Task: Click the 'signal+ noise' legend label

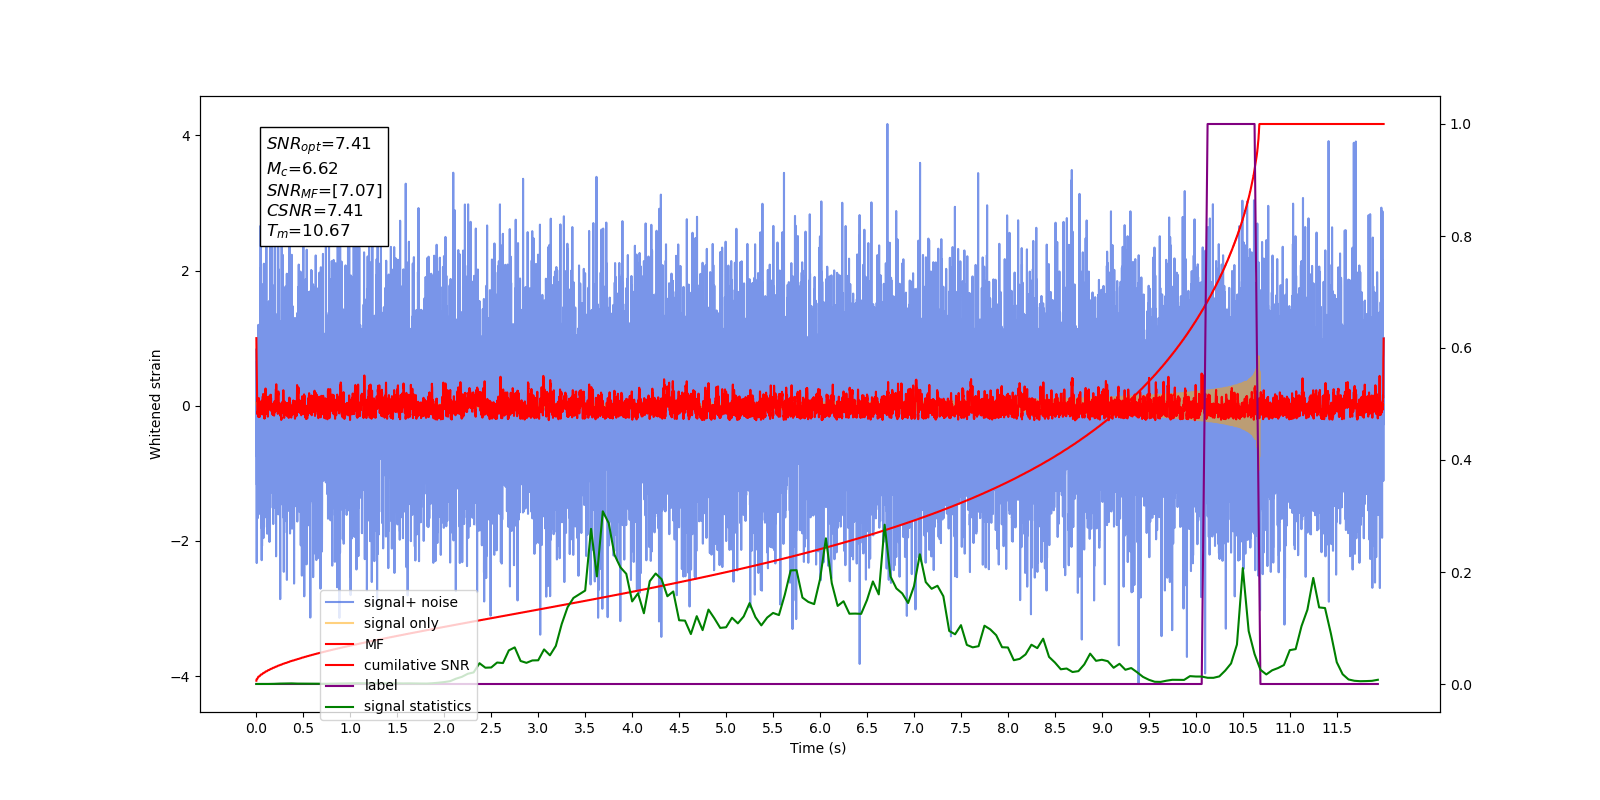Action: [410, 602]
